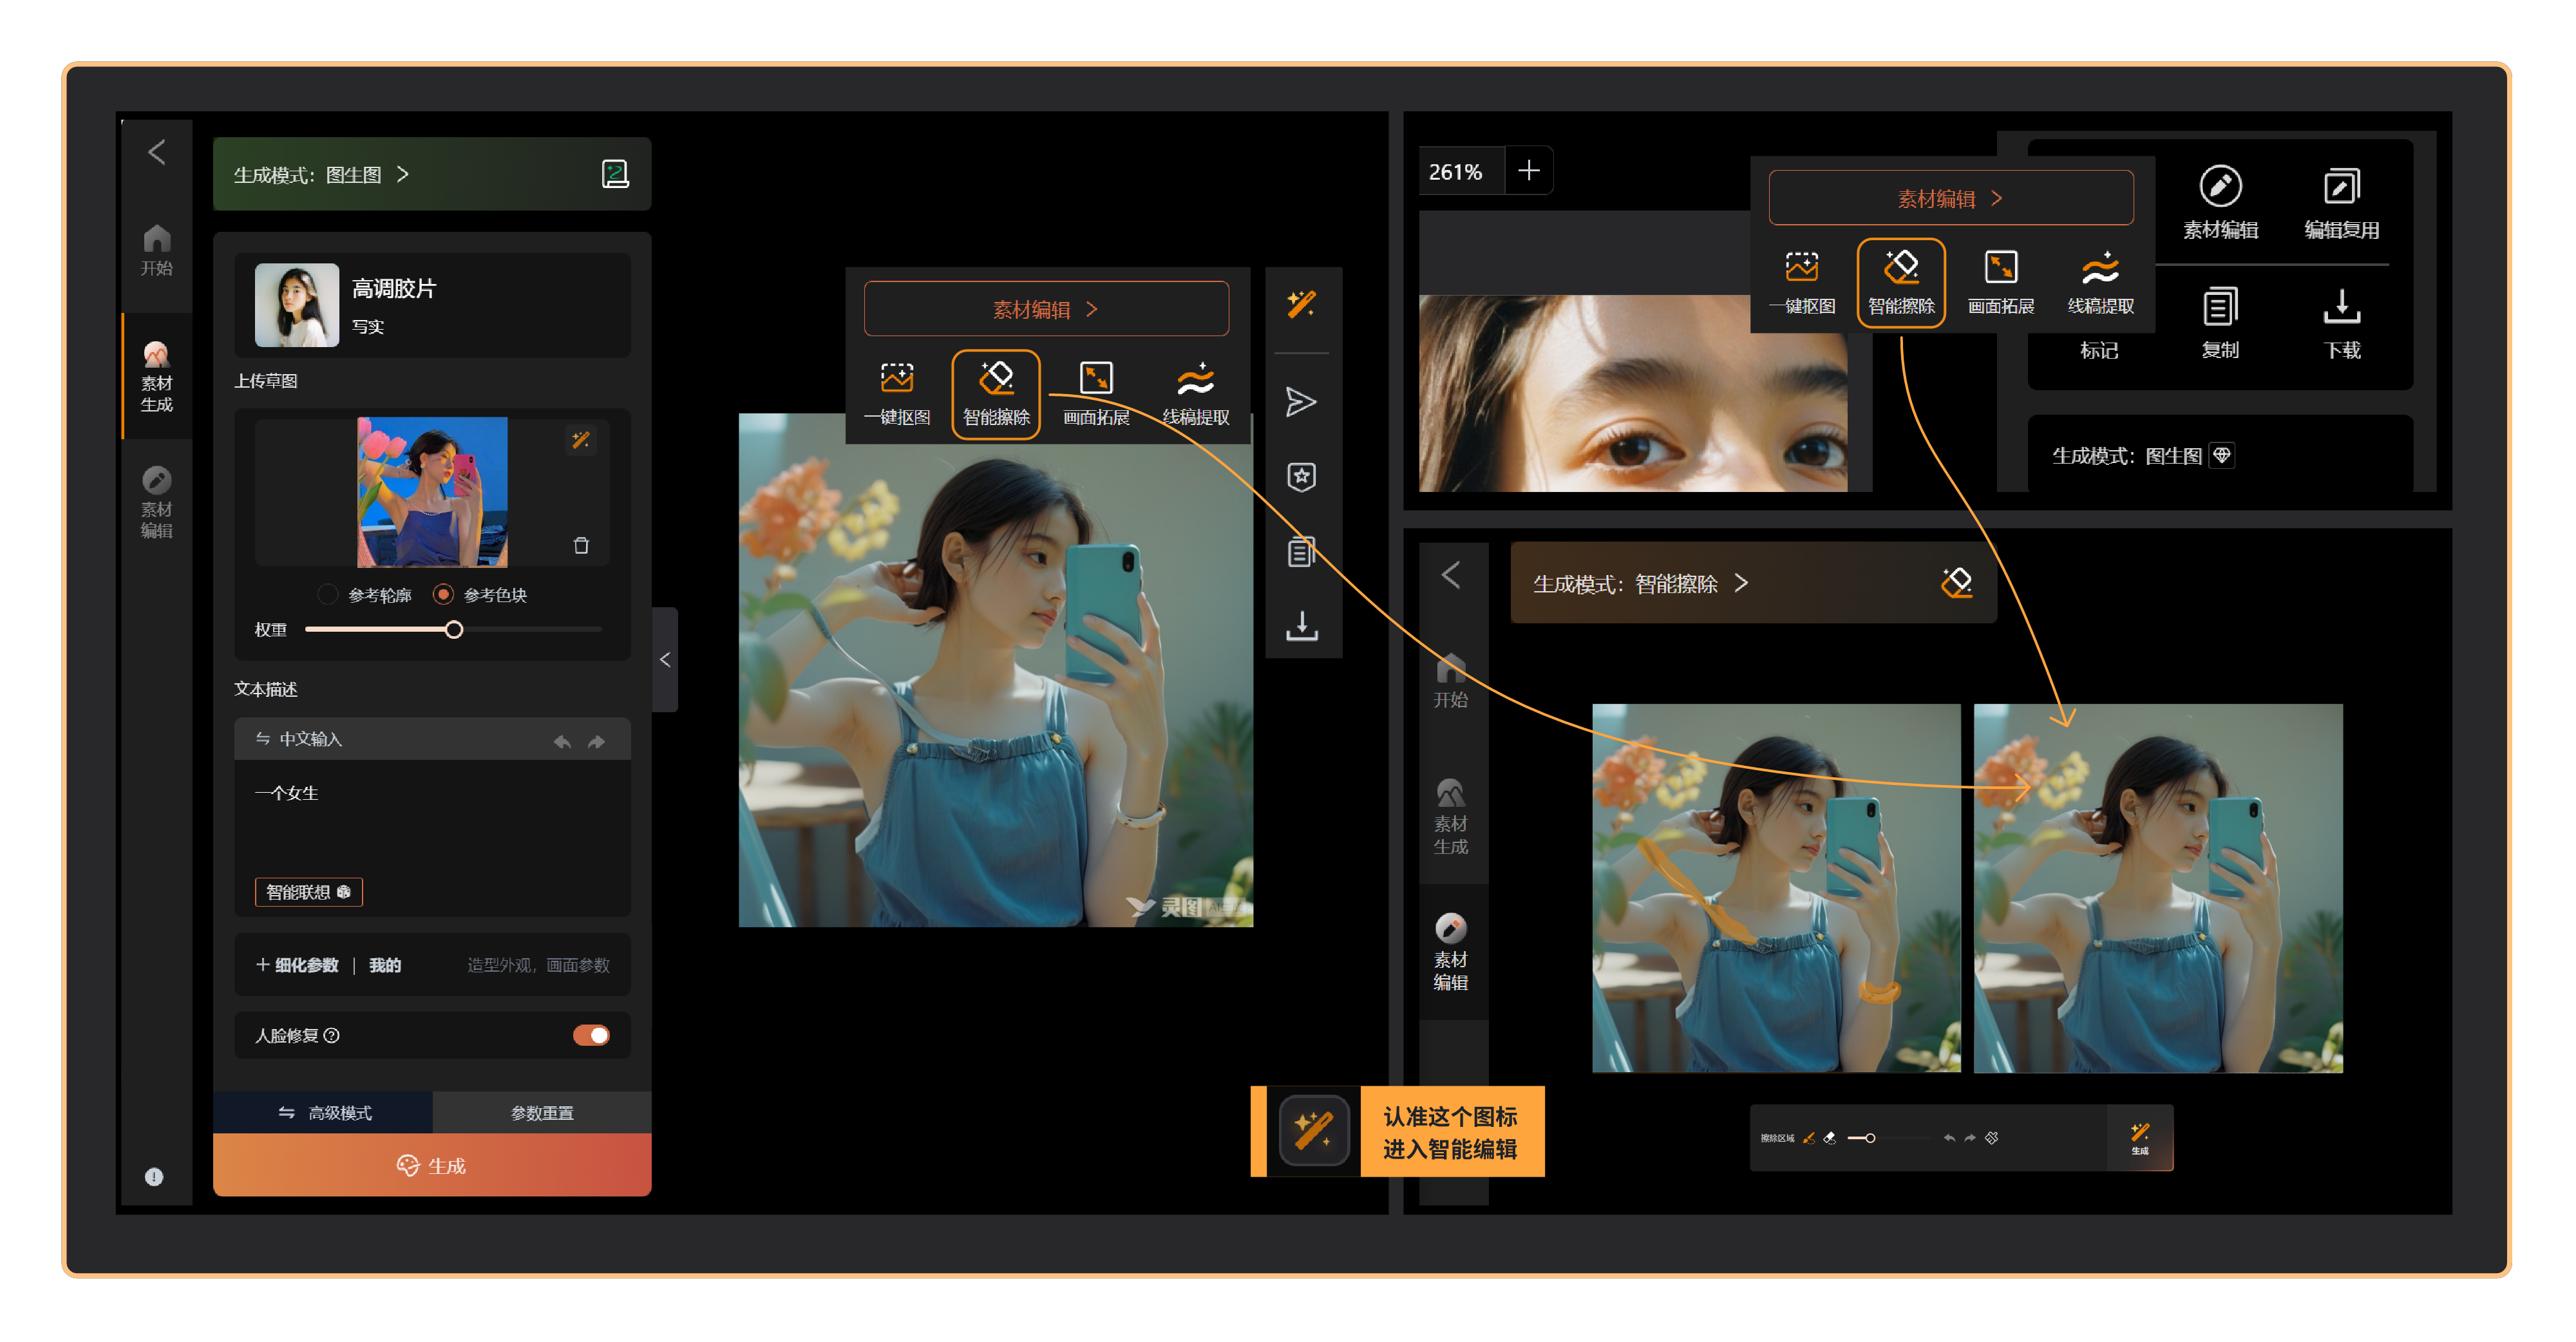Viewport: 2576px width, 1342px height.
Task: Toggle the 人脸修复 switch
Action: [x=591, y=1035]
